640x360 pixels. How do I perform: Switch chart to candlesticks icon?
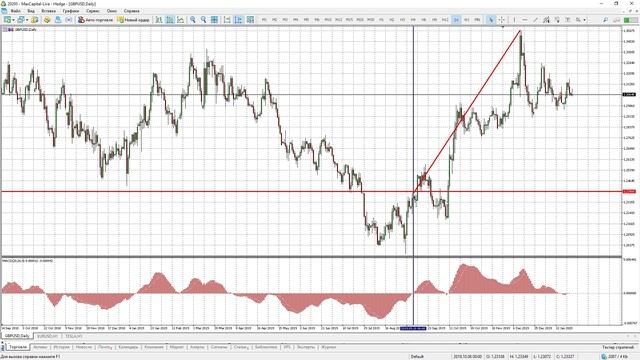tap(170, 20)
